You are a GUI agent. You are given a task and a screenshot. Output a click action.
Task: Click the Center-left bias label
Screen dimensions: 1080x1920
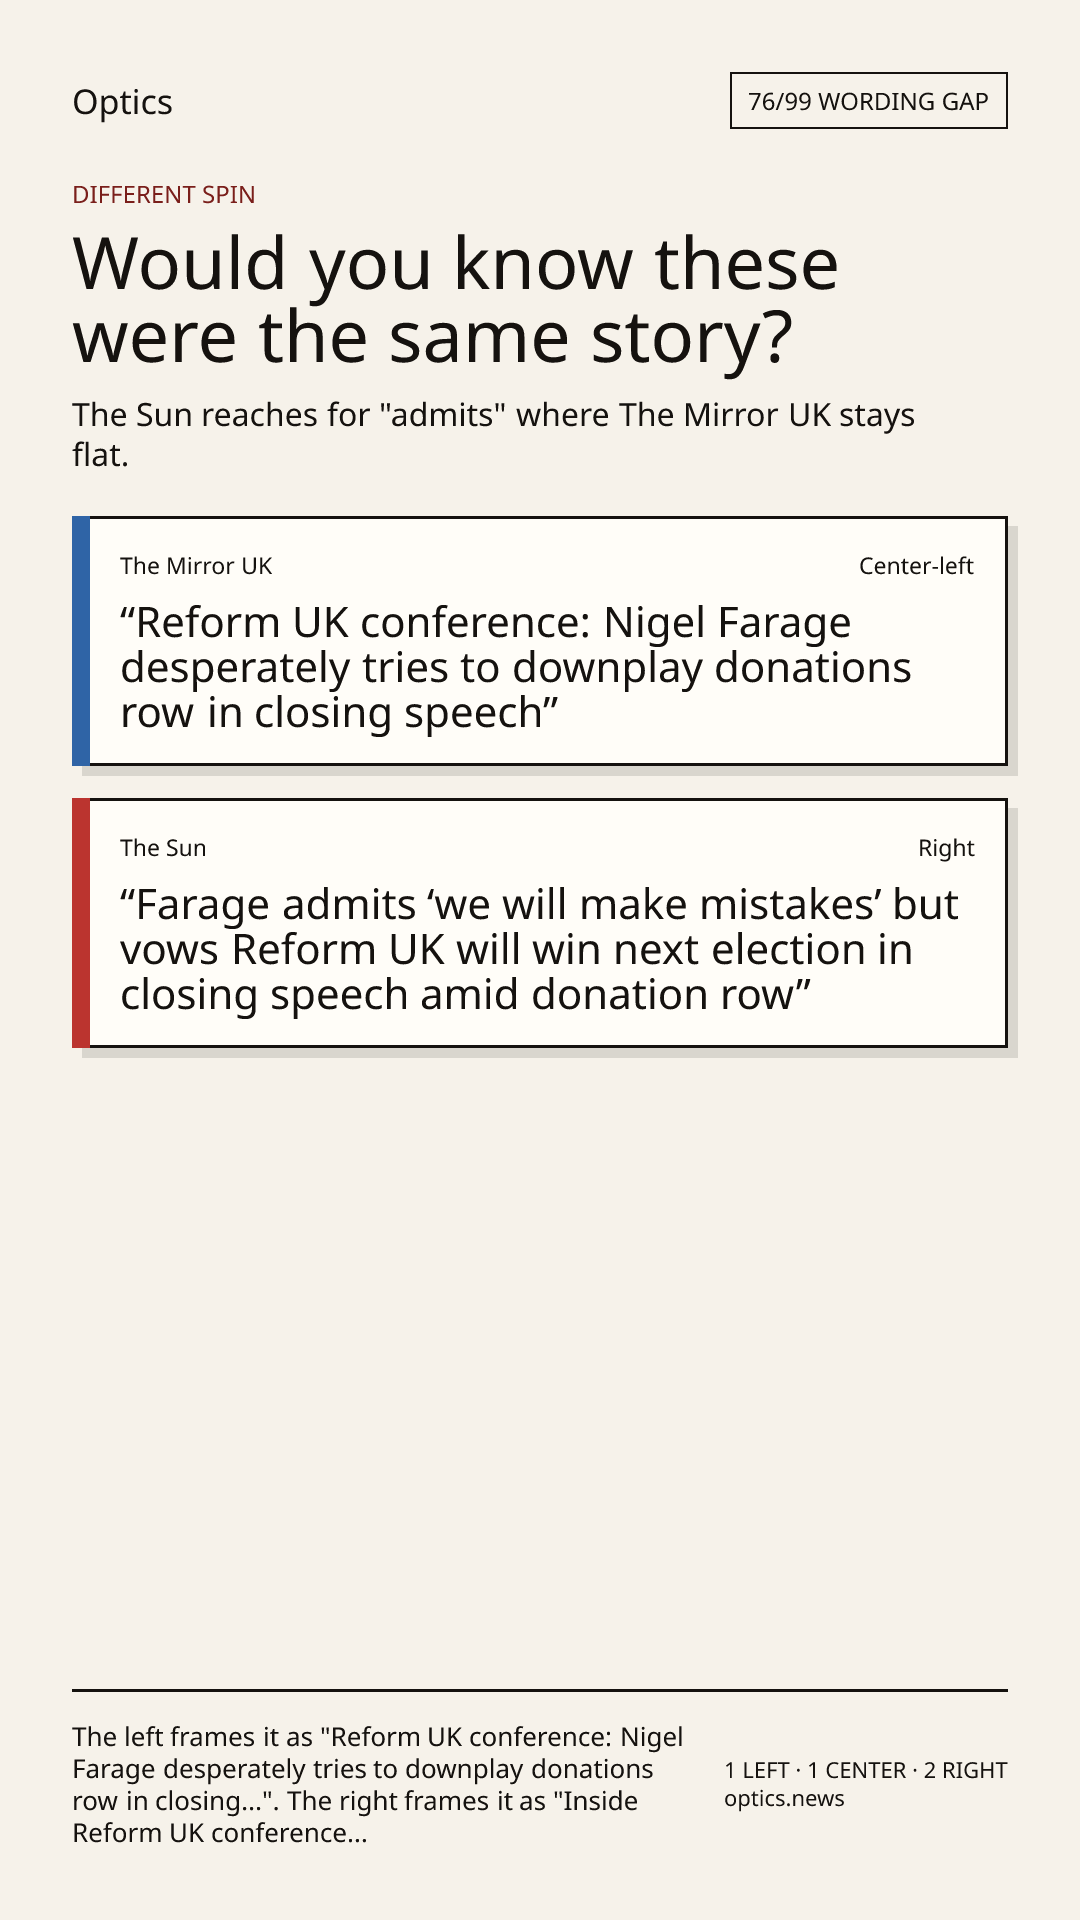[x=916, y=566]
